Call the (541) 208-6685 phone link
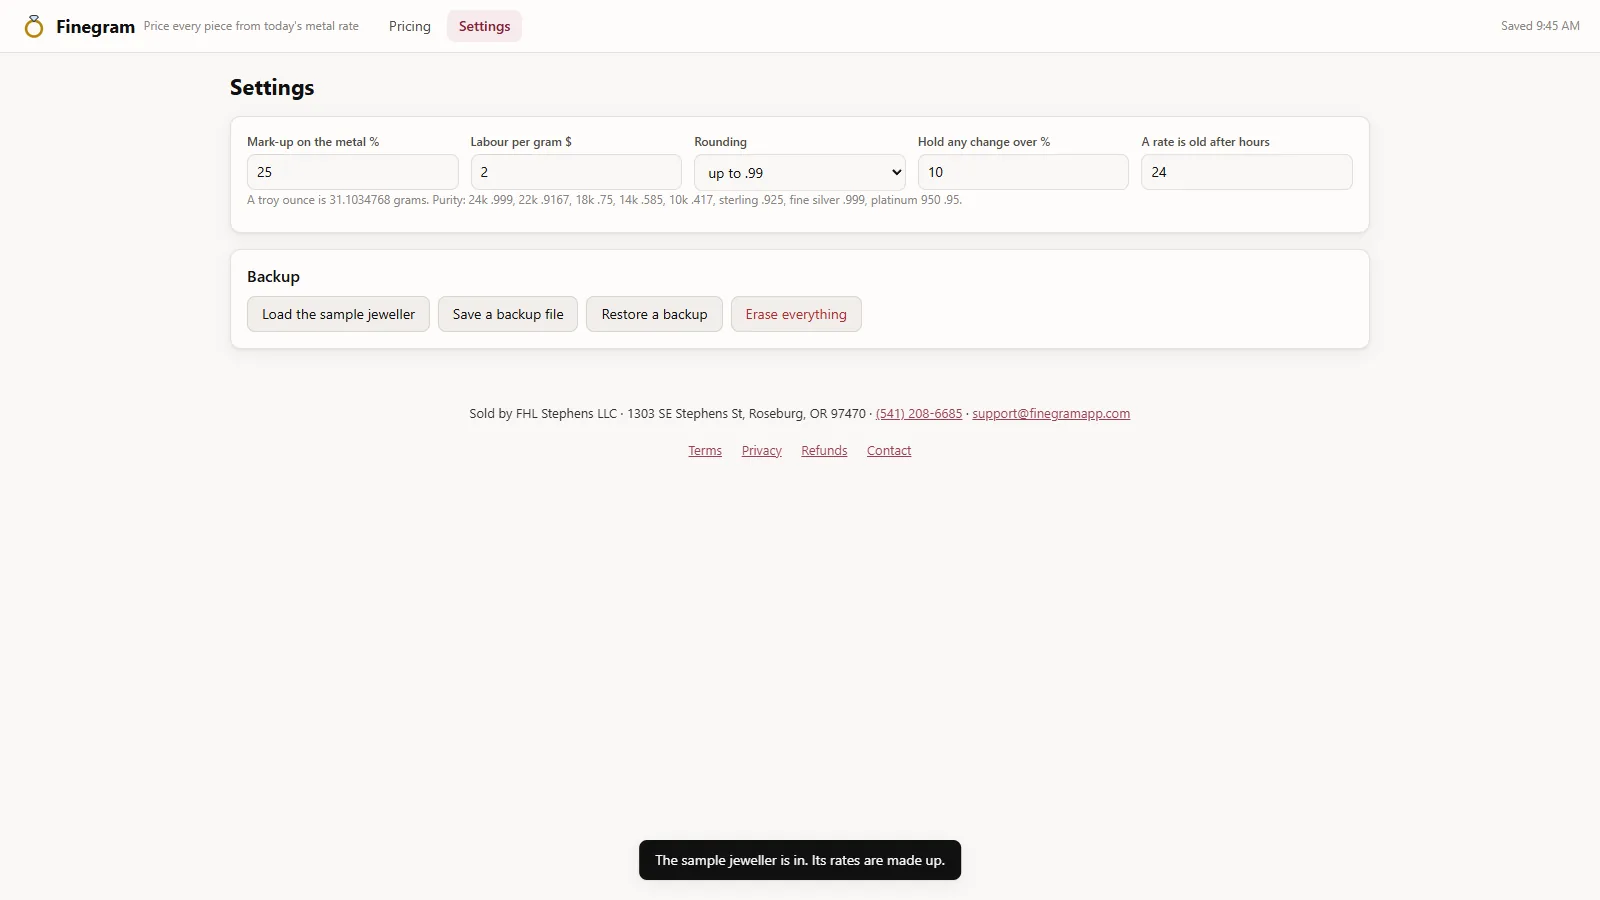This screenshot has width=1600, height=900. click(919, 413)
